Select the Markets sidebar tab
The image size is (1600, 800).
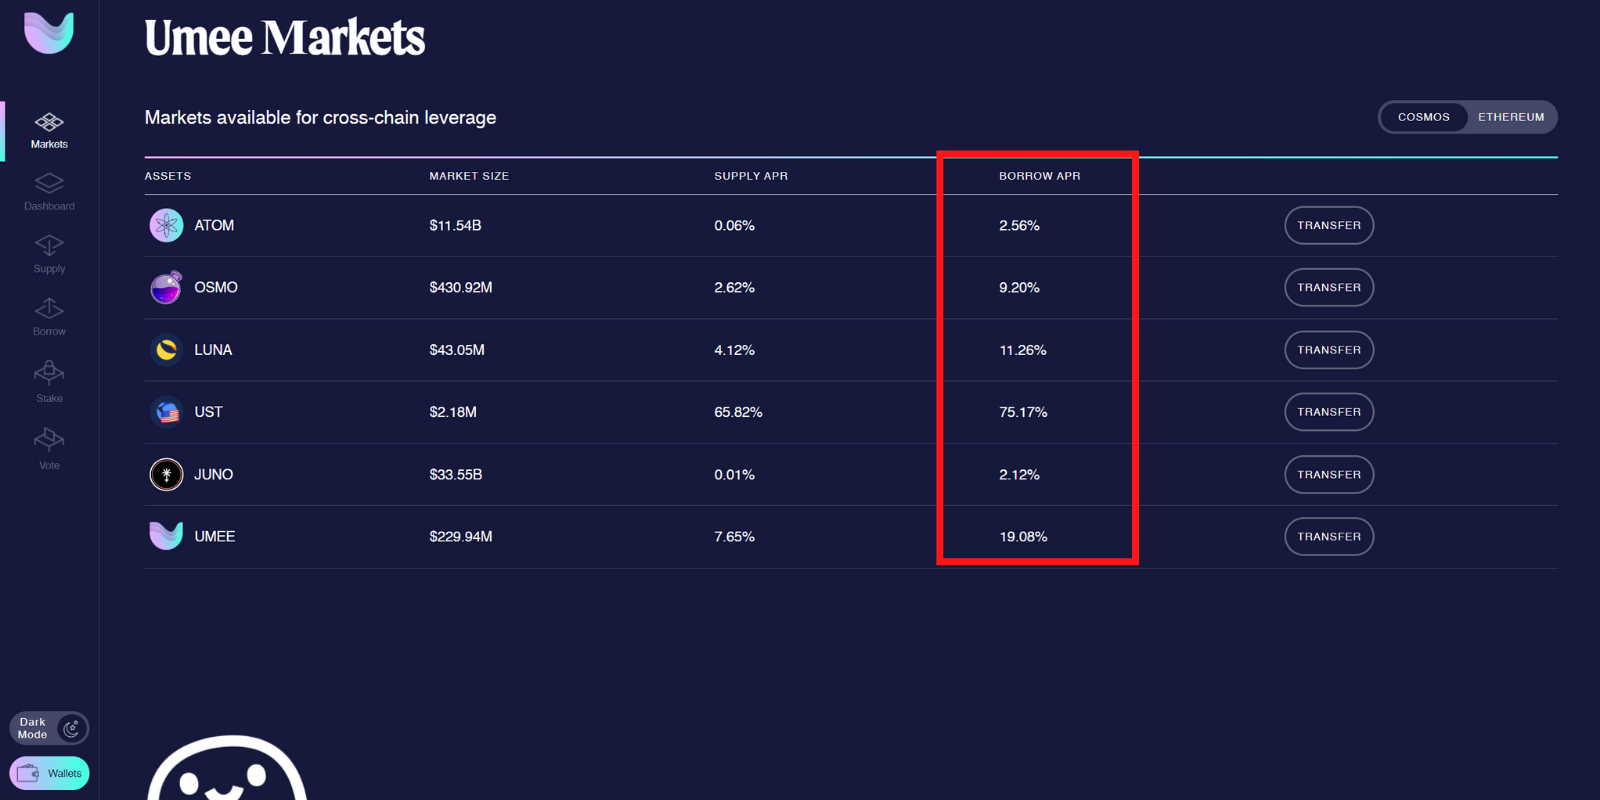49,130
